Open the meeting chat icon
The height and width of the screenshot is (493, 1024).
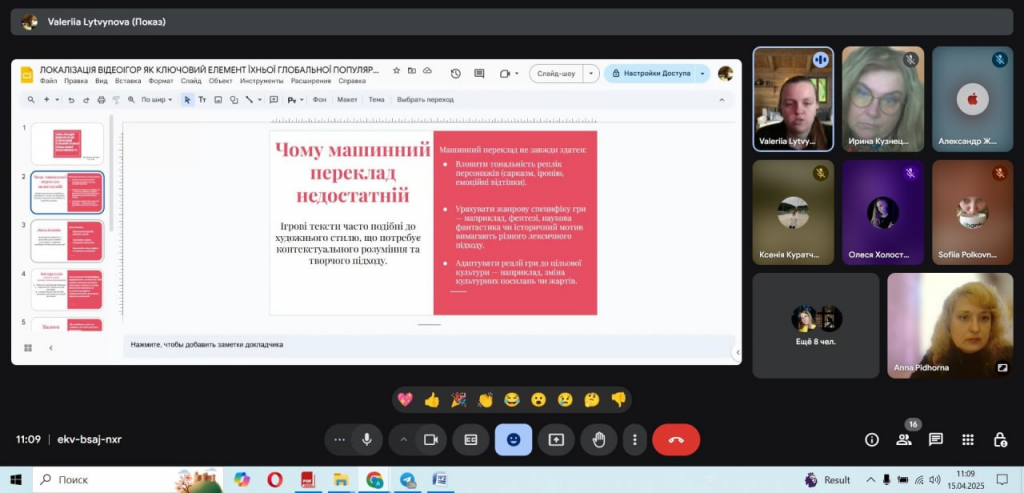[936, 440]
